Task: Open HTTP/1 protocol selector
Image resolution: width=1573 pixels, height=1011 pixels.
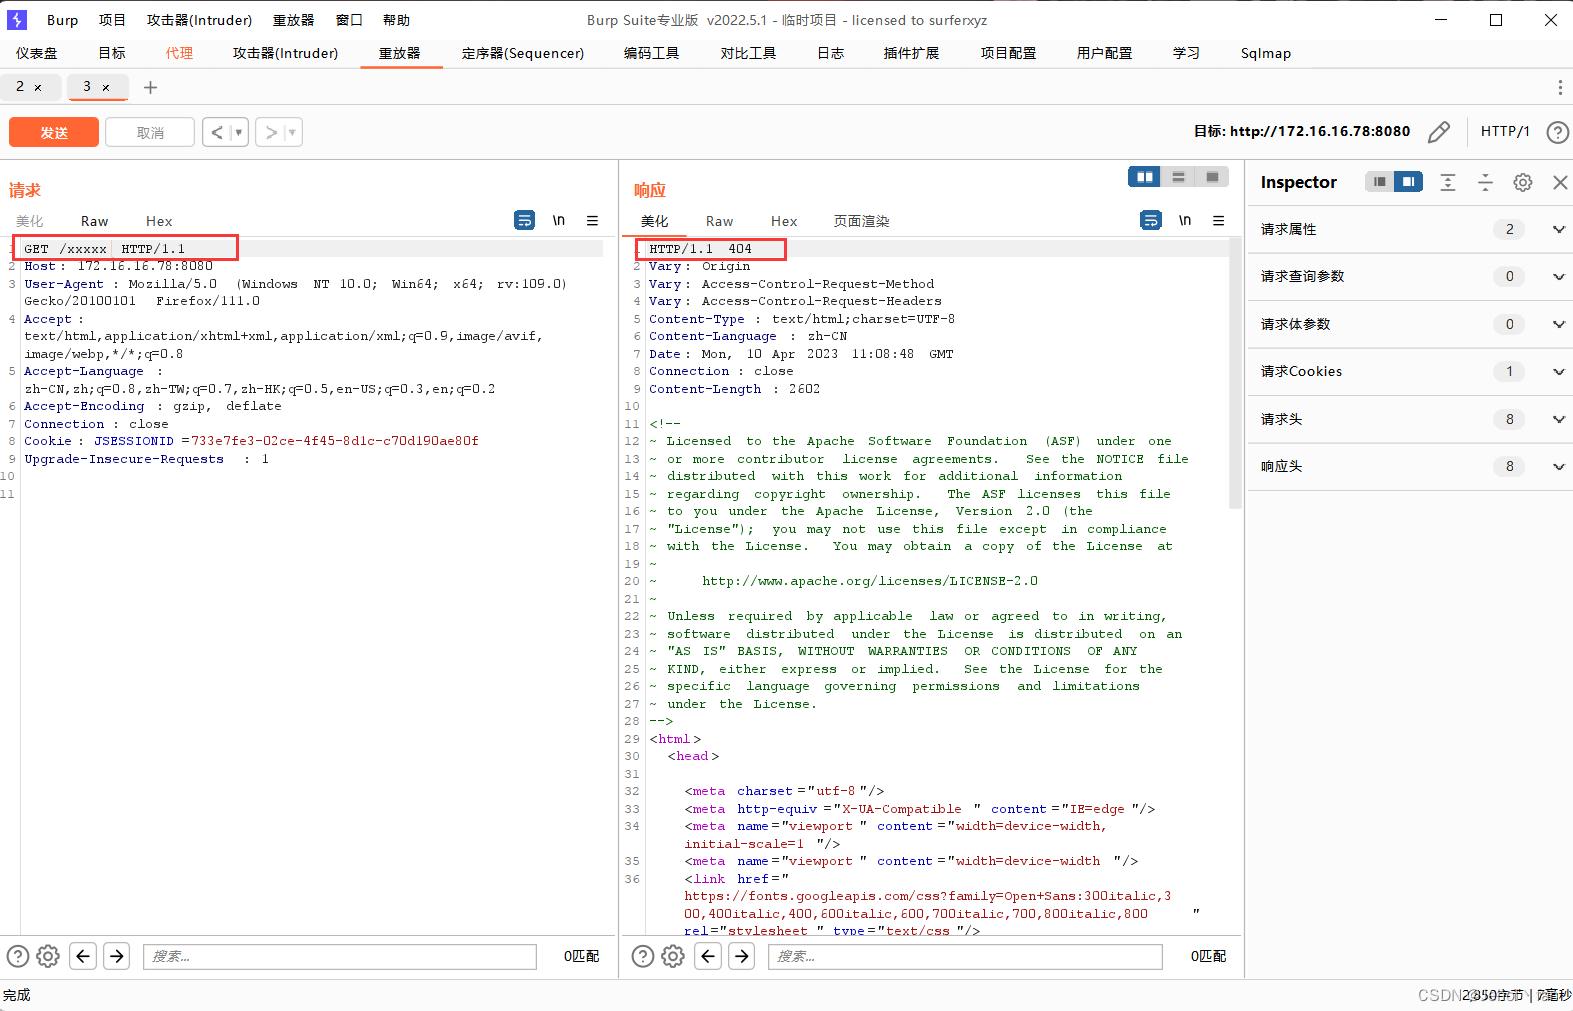Action: coord(1505,131)
